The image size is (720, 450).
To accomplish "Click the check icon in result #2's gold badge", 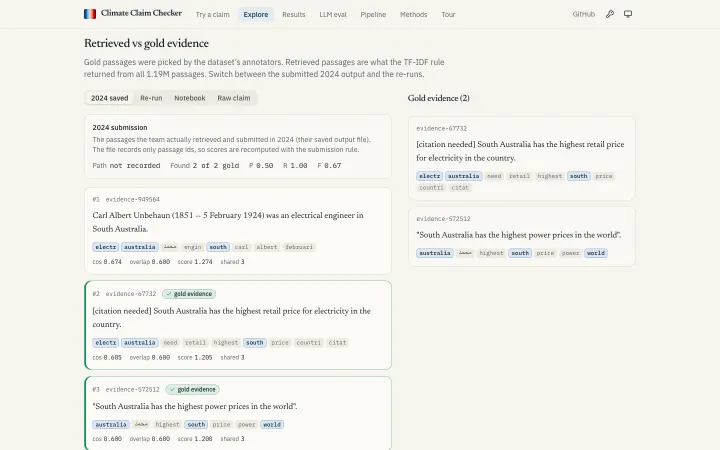I will 169,294.
